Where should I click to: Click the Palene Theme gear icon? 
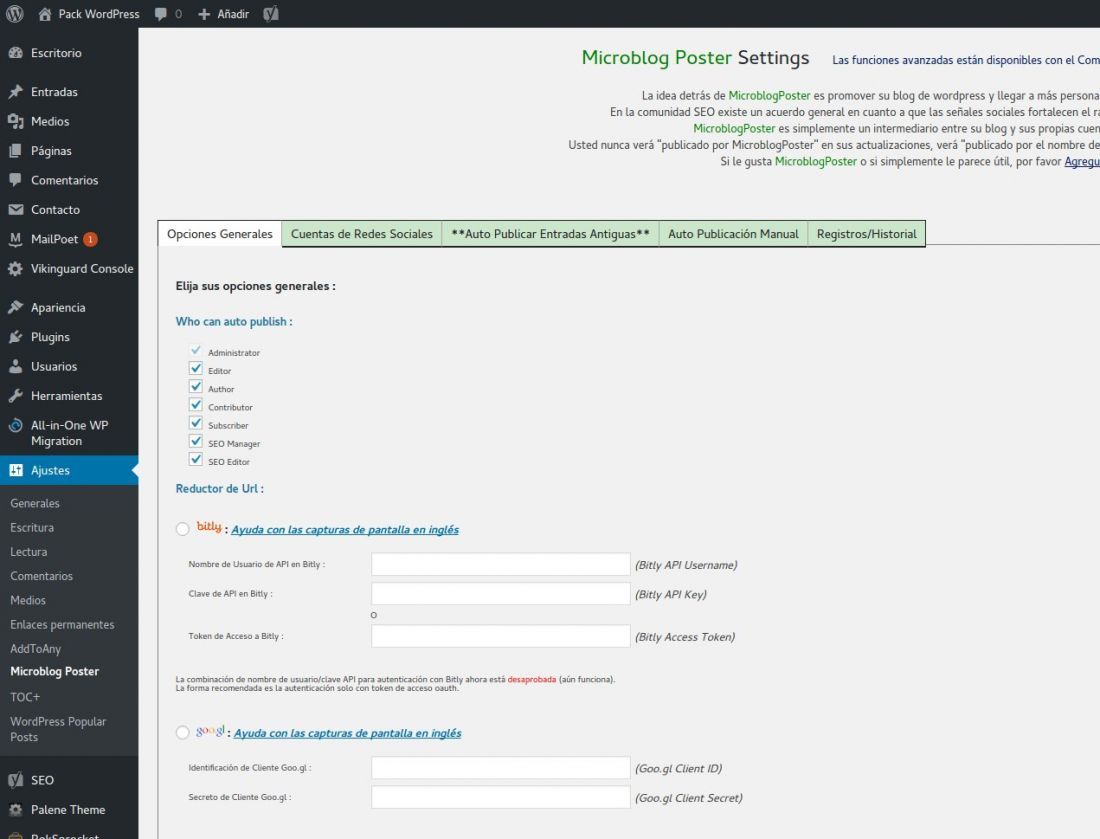pyautogui.click(x=15, y=810)
